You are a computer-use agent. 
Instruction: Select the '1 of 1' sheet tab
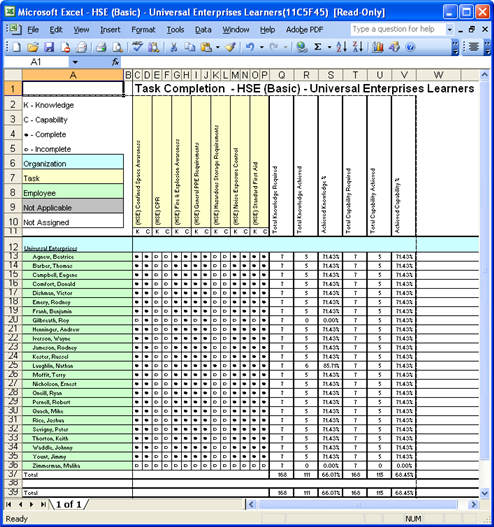pos(69,504)
